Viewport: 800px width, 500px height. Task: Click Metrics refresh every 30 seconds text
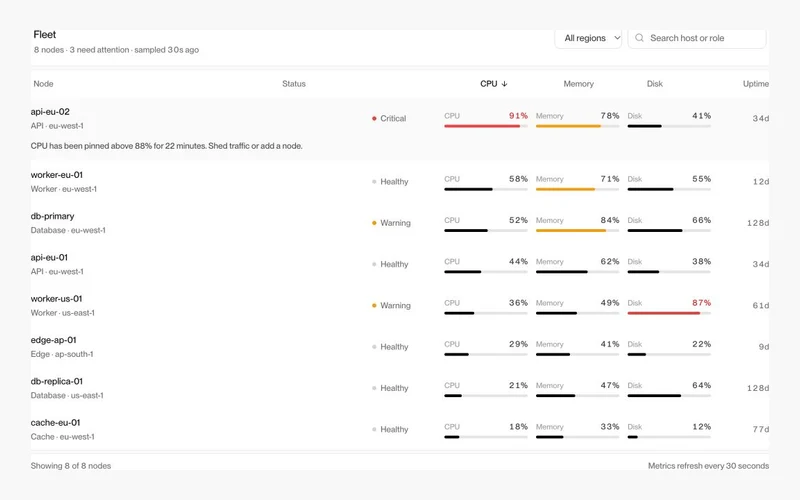tap(708, 466)
